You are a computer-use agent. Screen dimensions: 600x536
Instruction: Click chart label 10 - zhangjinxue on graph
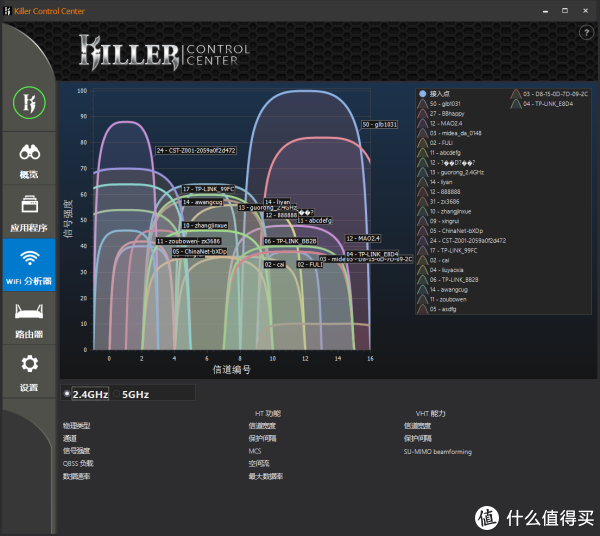205,225
